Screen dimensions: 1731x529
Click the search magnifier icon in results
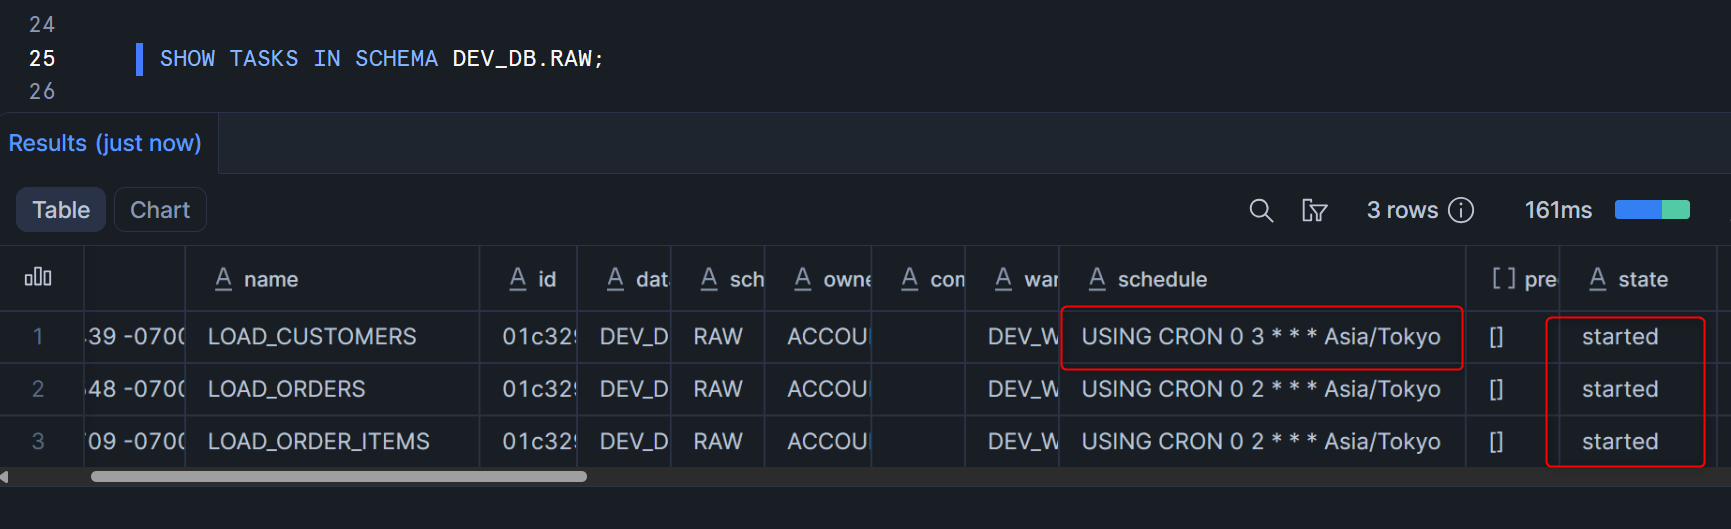(x=1261, y=210)
